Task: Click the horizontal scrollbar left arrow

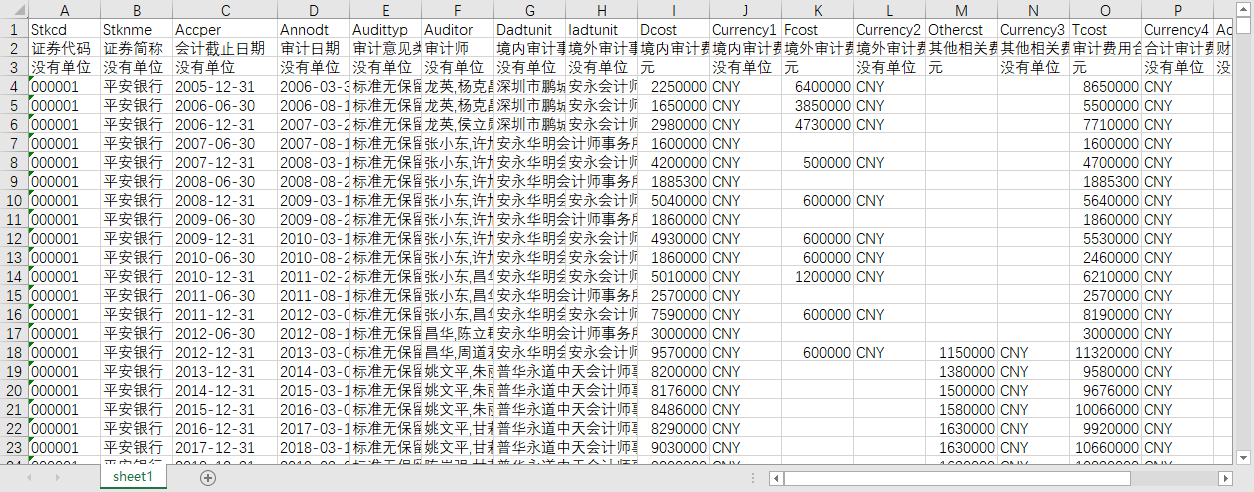Action: point(776,478)
